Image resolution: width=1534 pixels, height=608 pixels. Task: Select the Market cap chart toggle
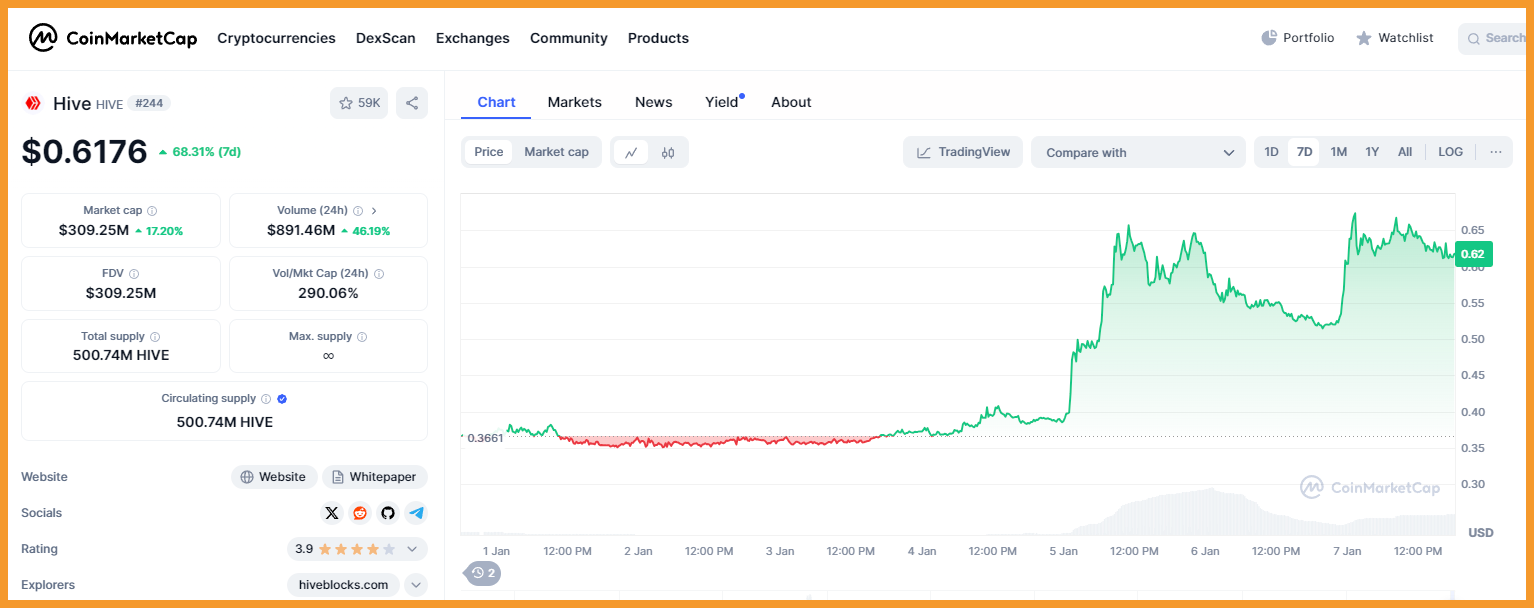(556, 152)
